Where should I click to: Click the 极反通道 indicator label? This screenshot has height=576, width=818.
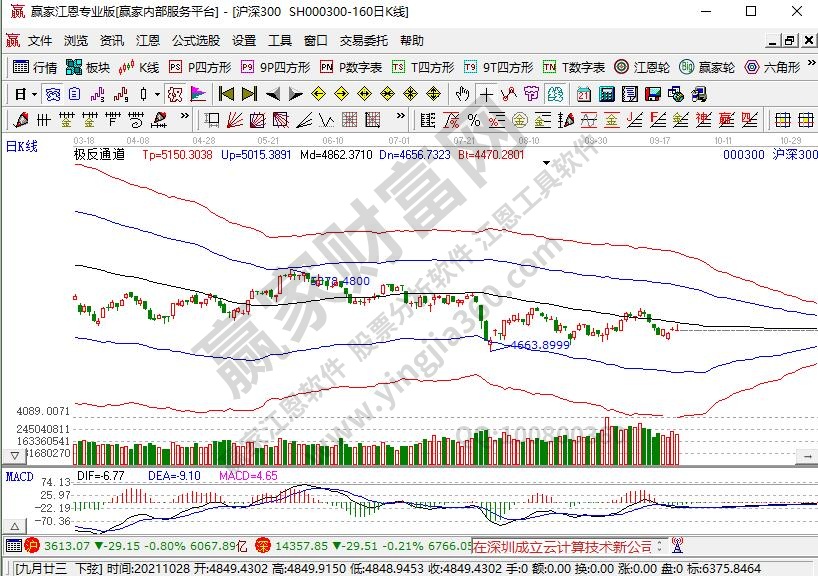pyautogui.click(x=100, y=155)
